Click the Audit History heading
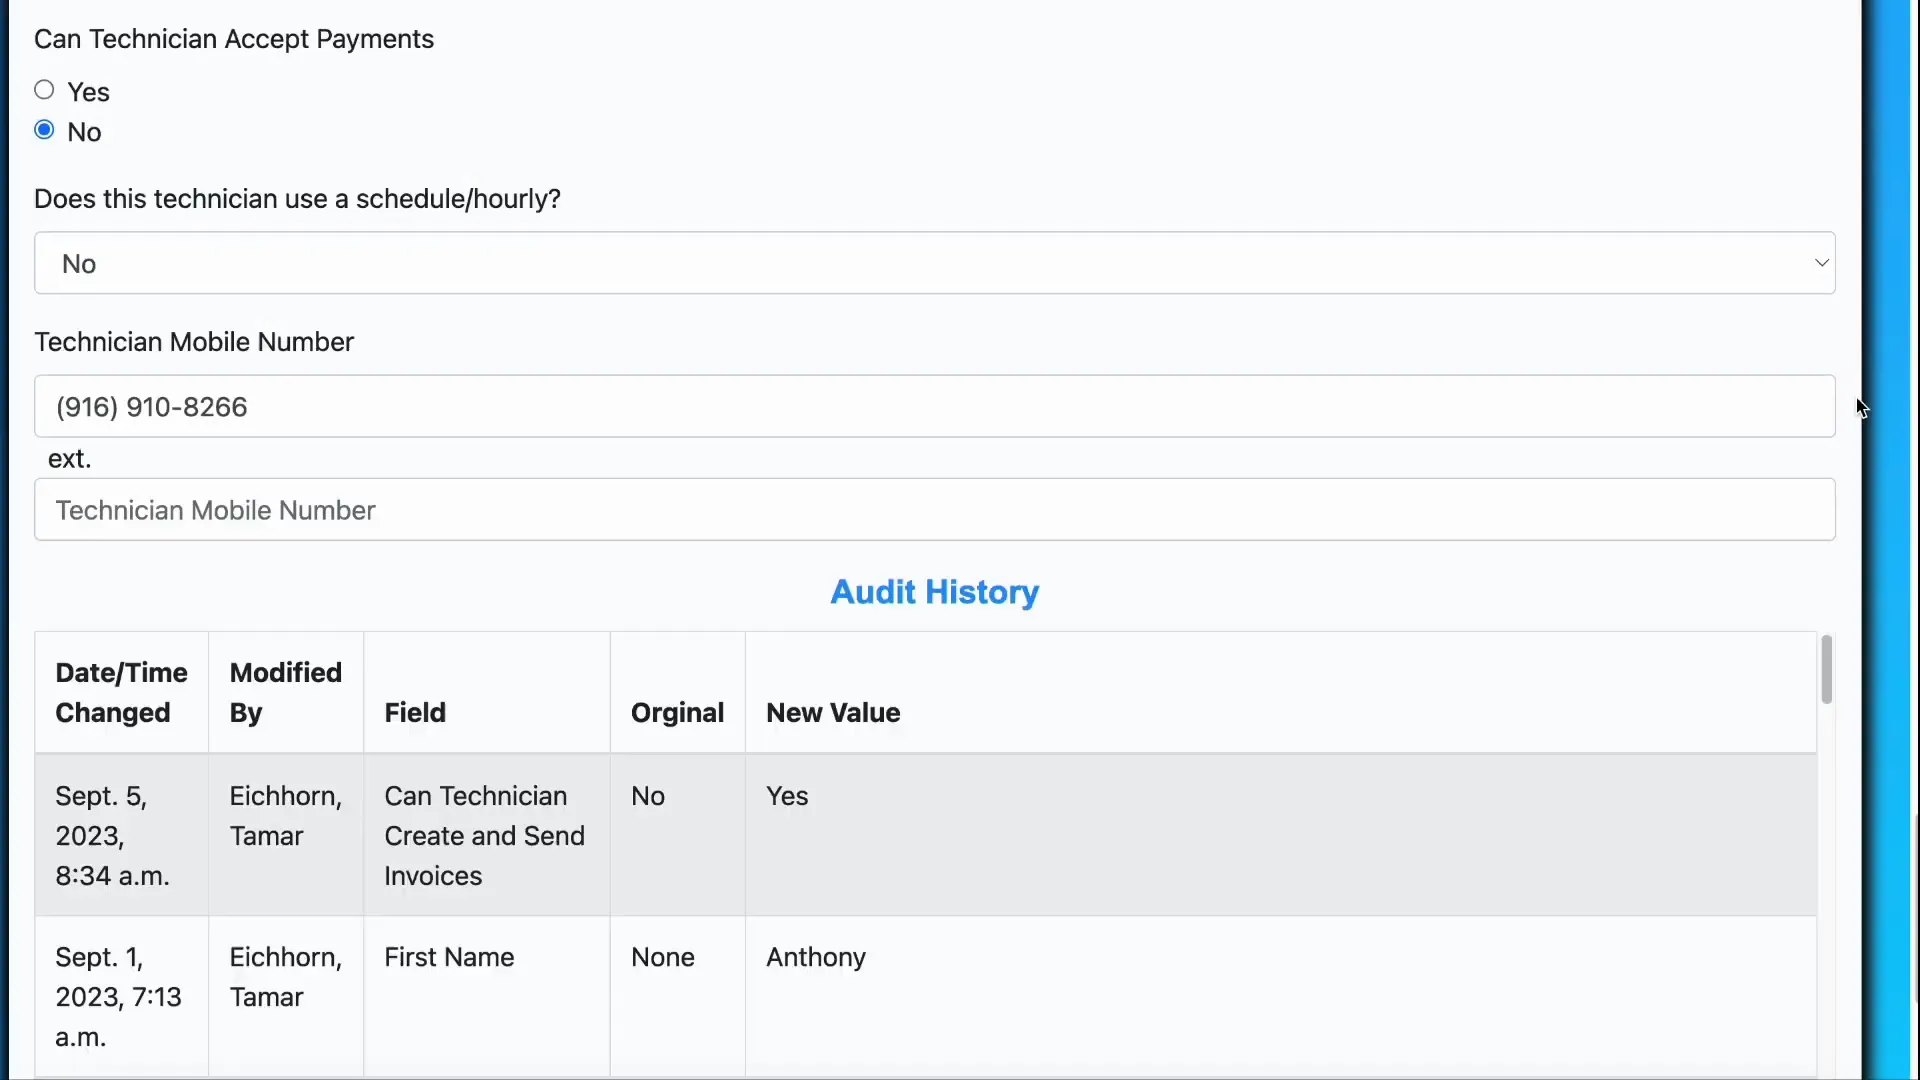The image size is (1920, 1080). click(x=933, y=592)
